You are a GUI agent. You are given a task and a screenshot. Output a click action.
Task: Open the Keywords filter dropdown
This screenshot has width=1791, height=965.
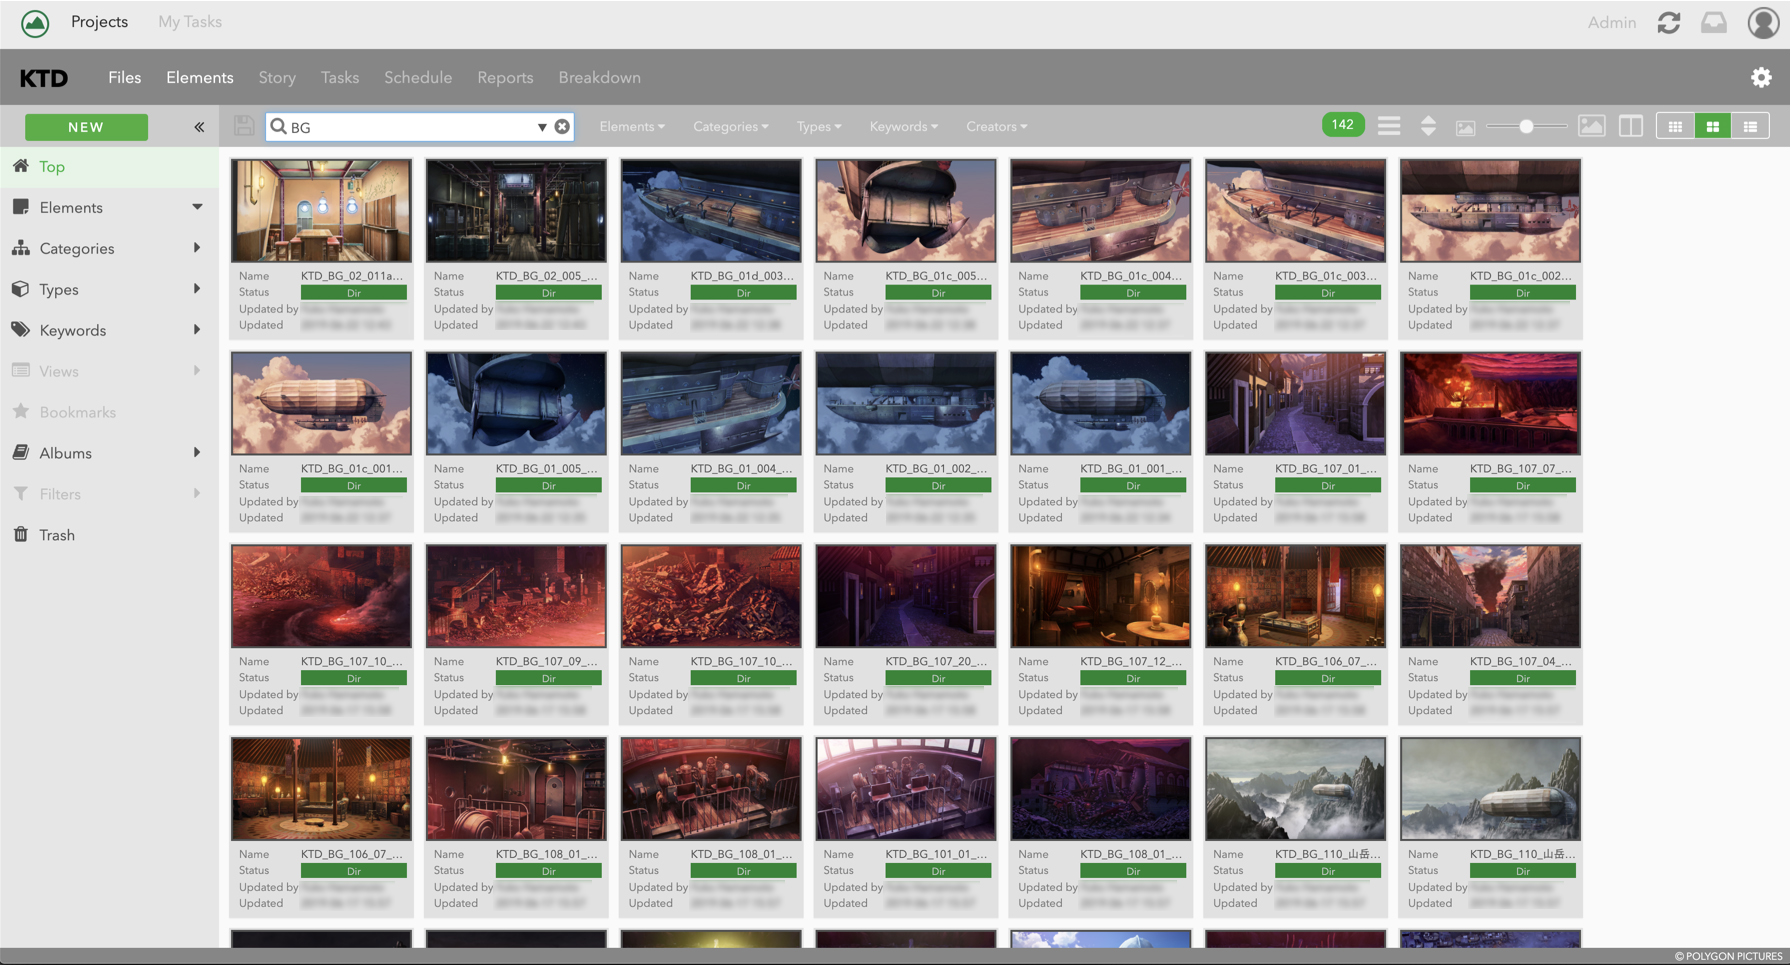(904, 126)
